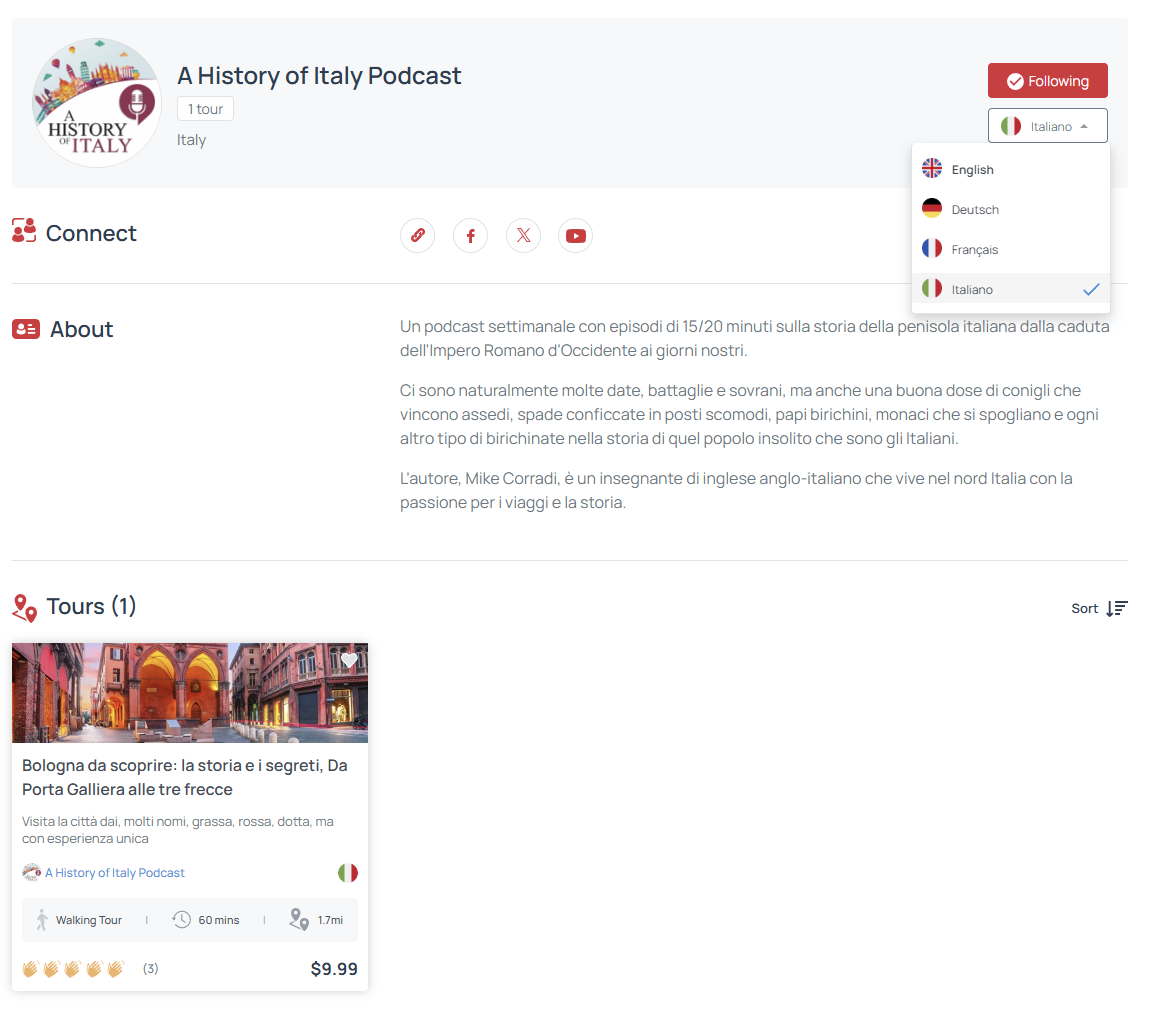
Task: Click the A History of Italy Podcast heading
Action: tap(319, 76)
